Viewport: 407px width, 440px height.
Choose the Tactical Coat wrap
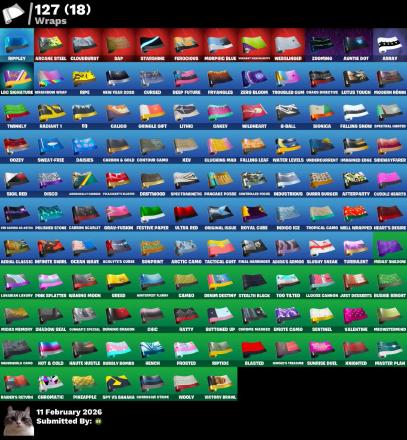[220, 249]
